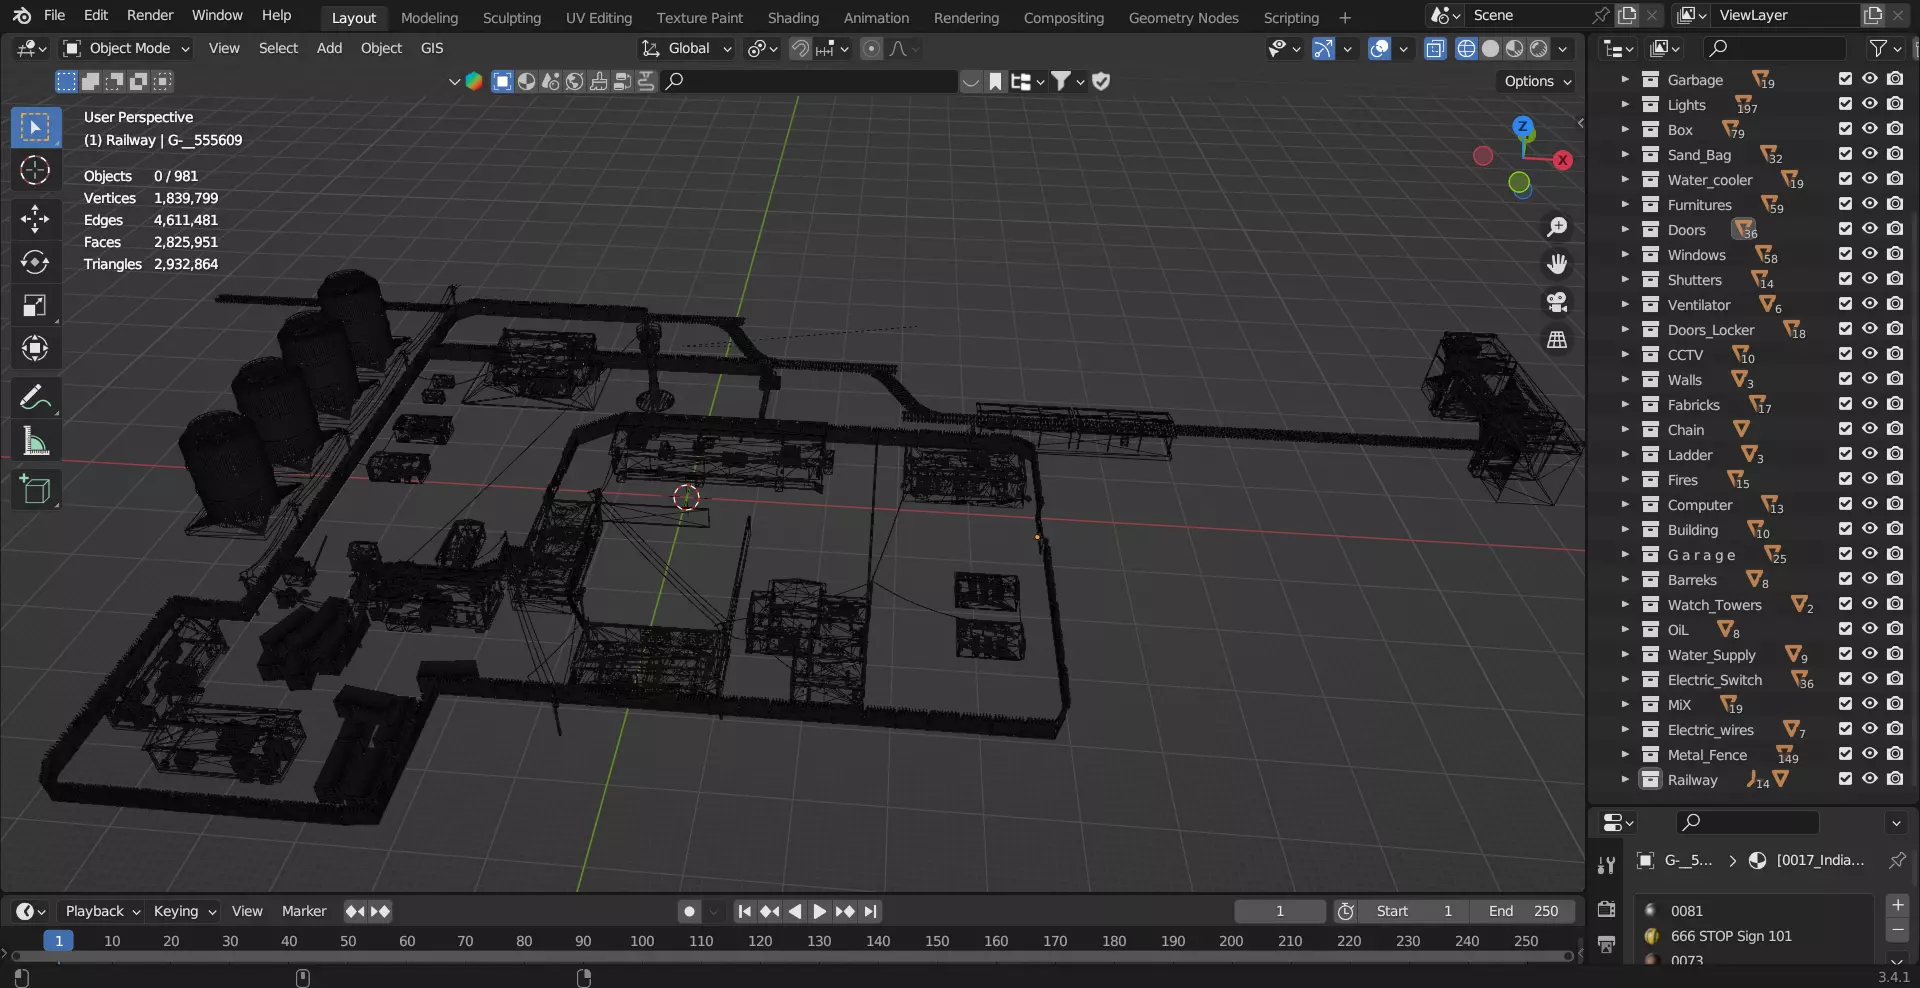Click the End frame 250 field
The image size is (1920, 988).
click(x=1524, y=911)
